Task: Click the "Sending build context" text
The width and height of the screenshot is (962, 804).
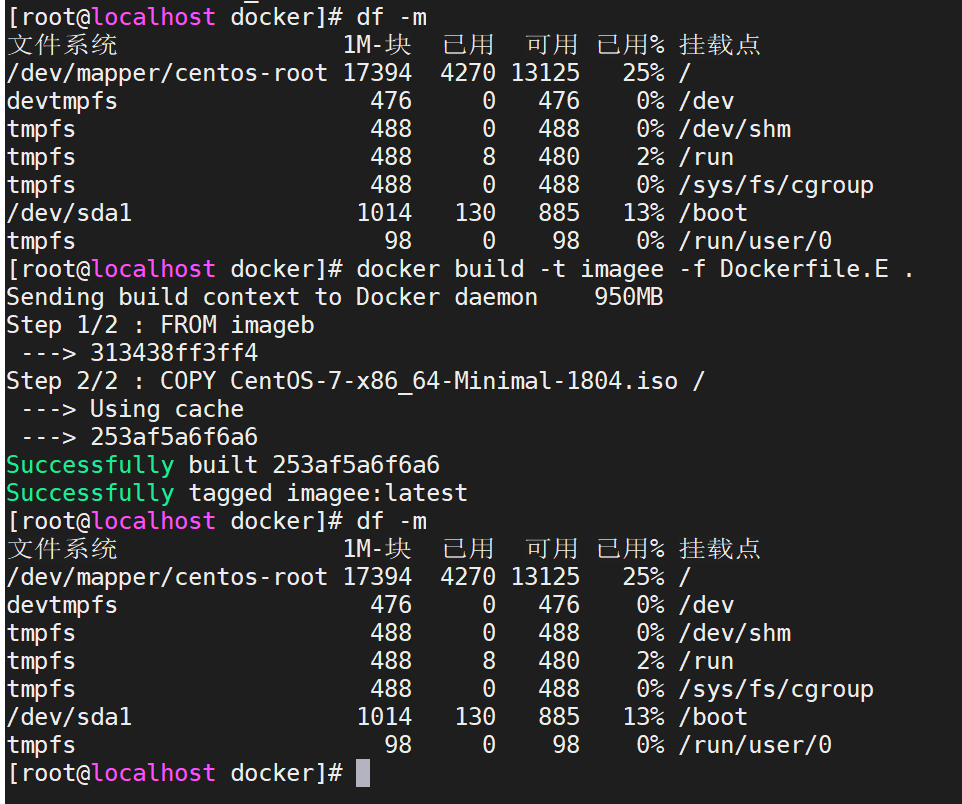Action: 158,297
